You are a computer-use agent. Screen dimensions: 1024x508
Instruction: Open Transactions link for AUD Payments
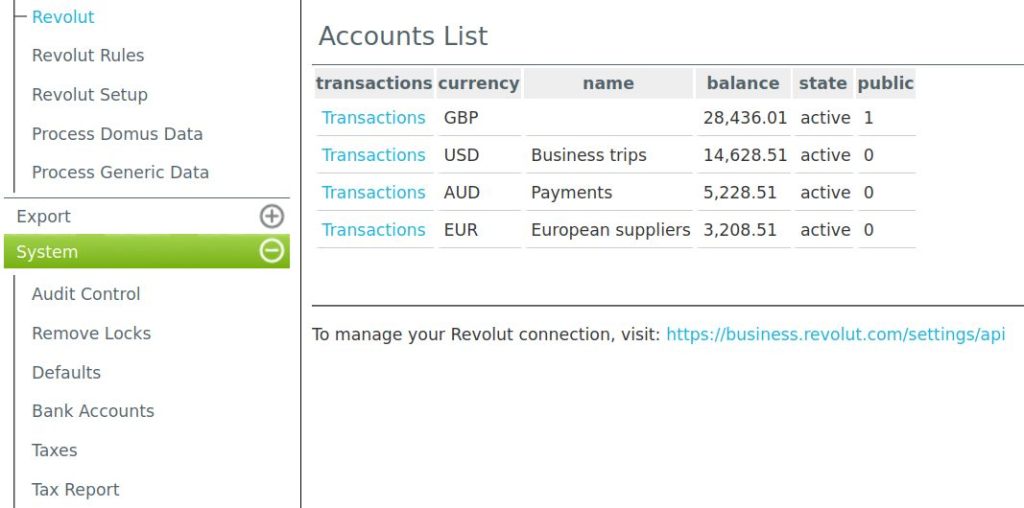click(x=373, y=192)
